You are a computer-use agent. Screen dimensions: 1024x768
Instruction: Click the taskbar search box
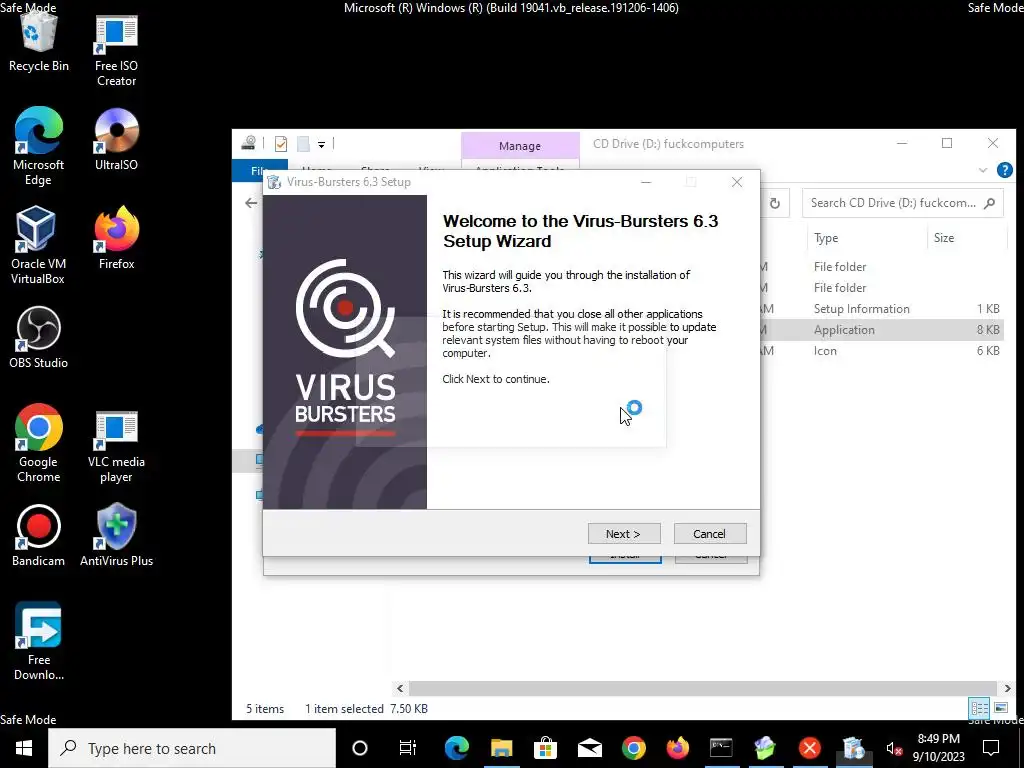pyautogui.click(x=192, y=748)
